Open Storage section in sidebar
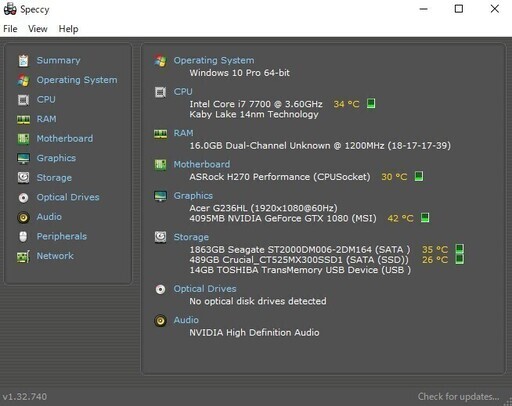 click(54, 178)
